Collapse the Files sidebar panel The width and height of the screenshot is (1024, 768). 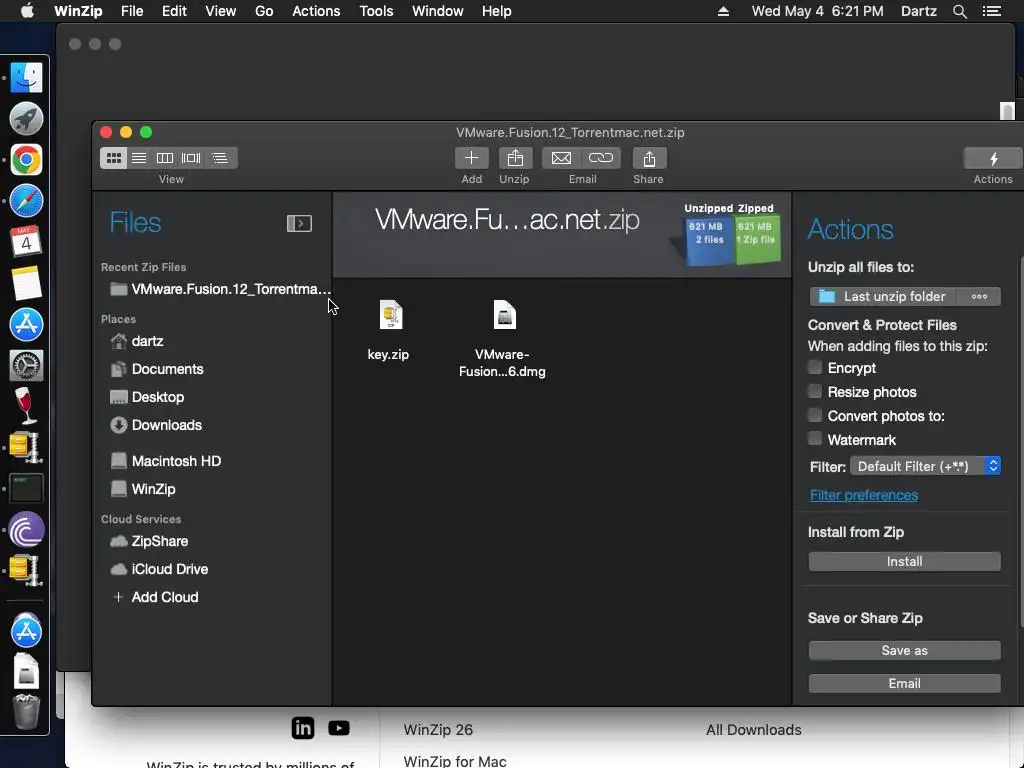(299, 223)
